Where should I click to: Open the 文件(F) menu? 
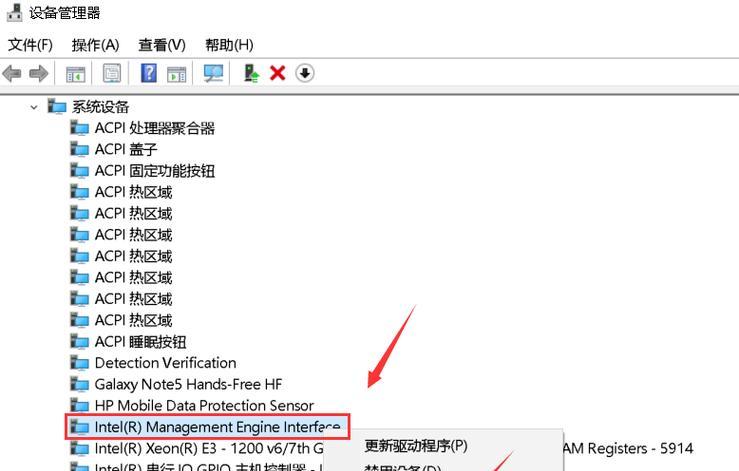point(30,45)
